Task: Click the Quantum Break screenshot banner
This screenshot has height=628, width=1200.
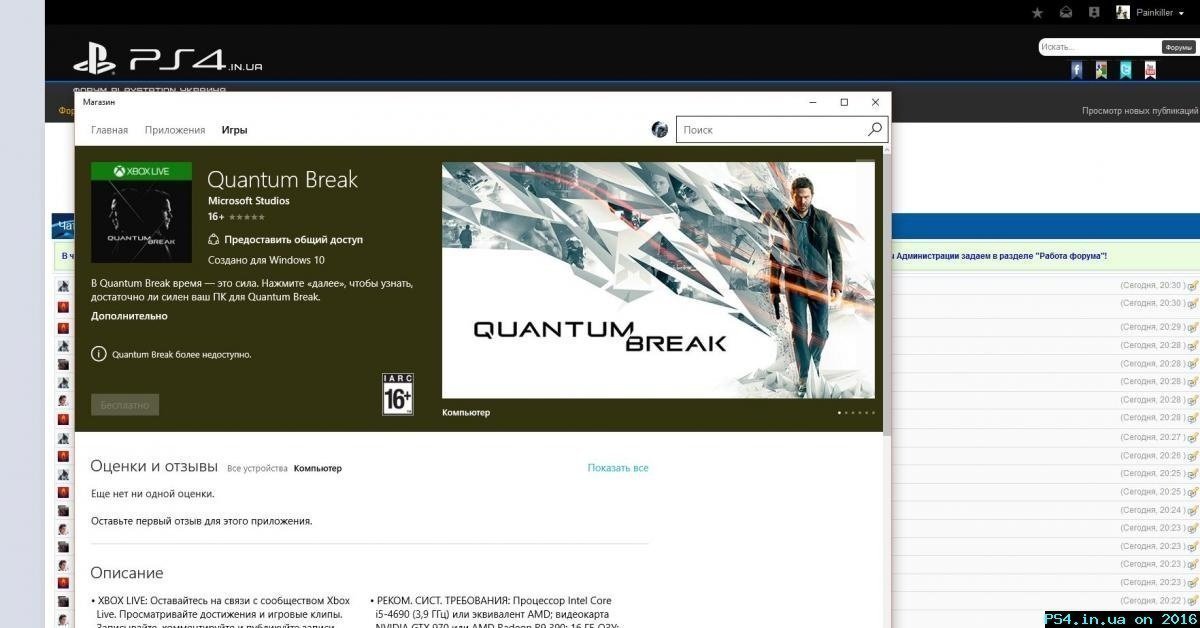Action: pyautogui.click(x=658, y=280)
